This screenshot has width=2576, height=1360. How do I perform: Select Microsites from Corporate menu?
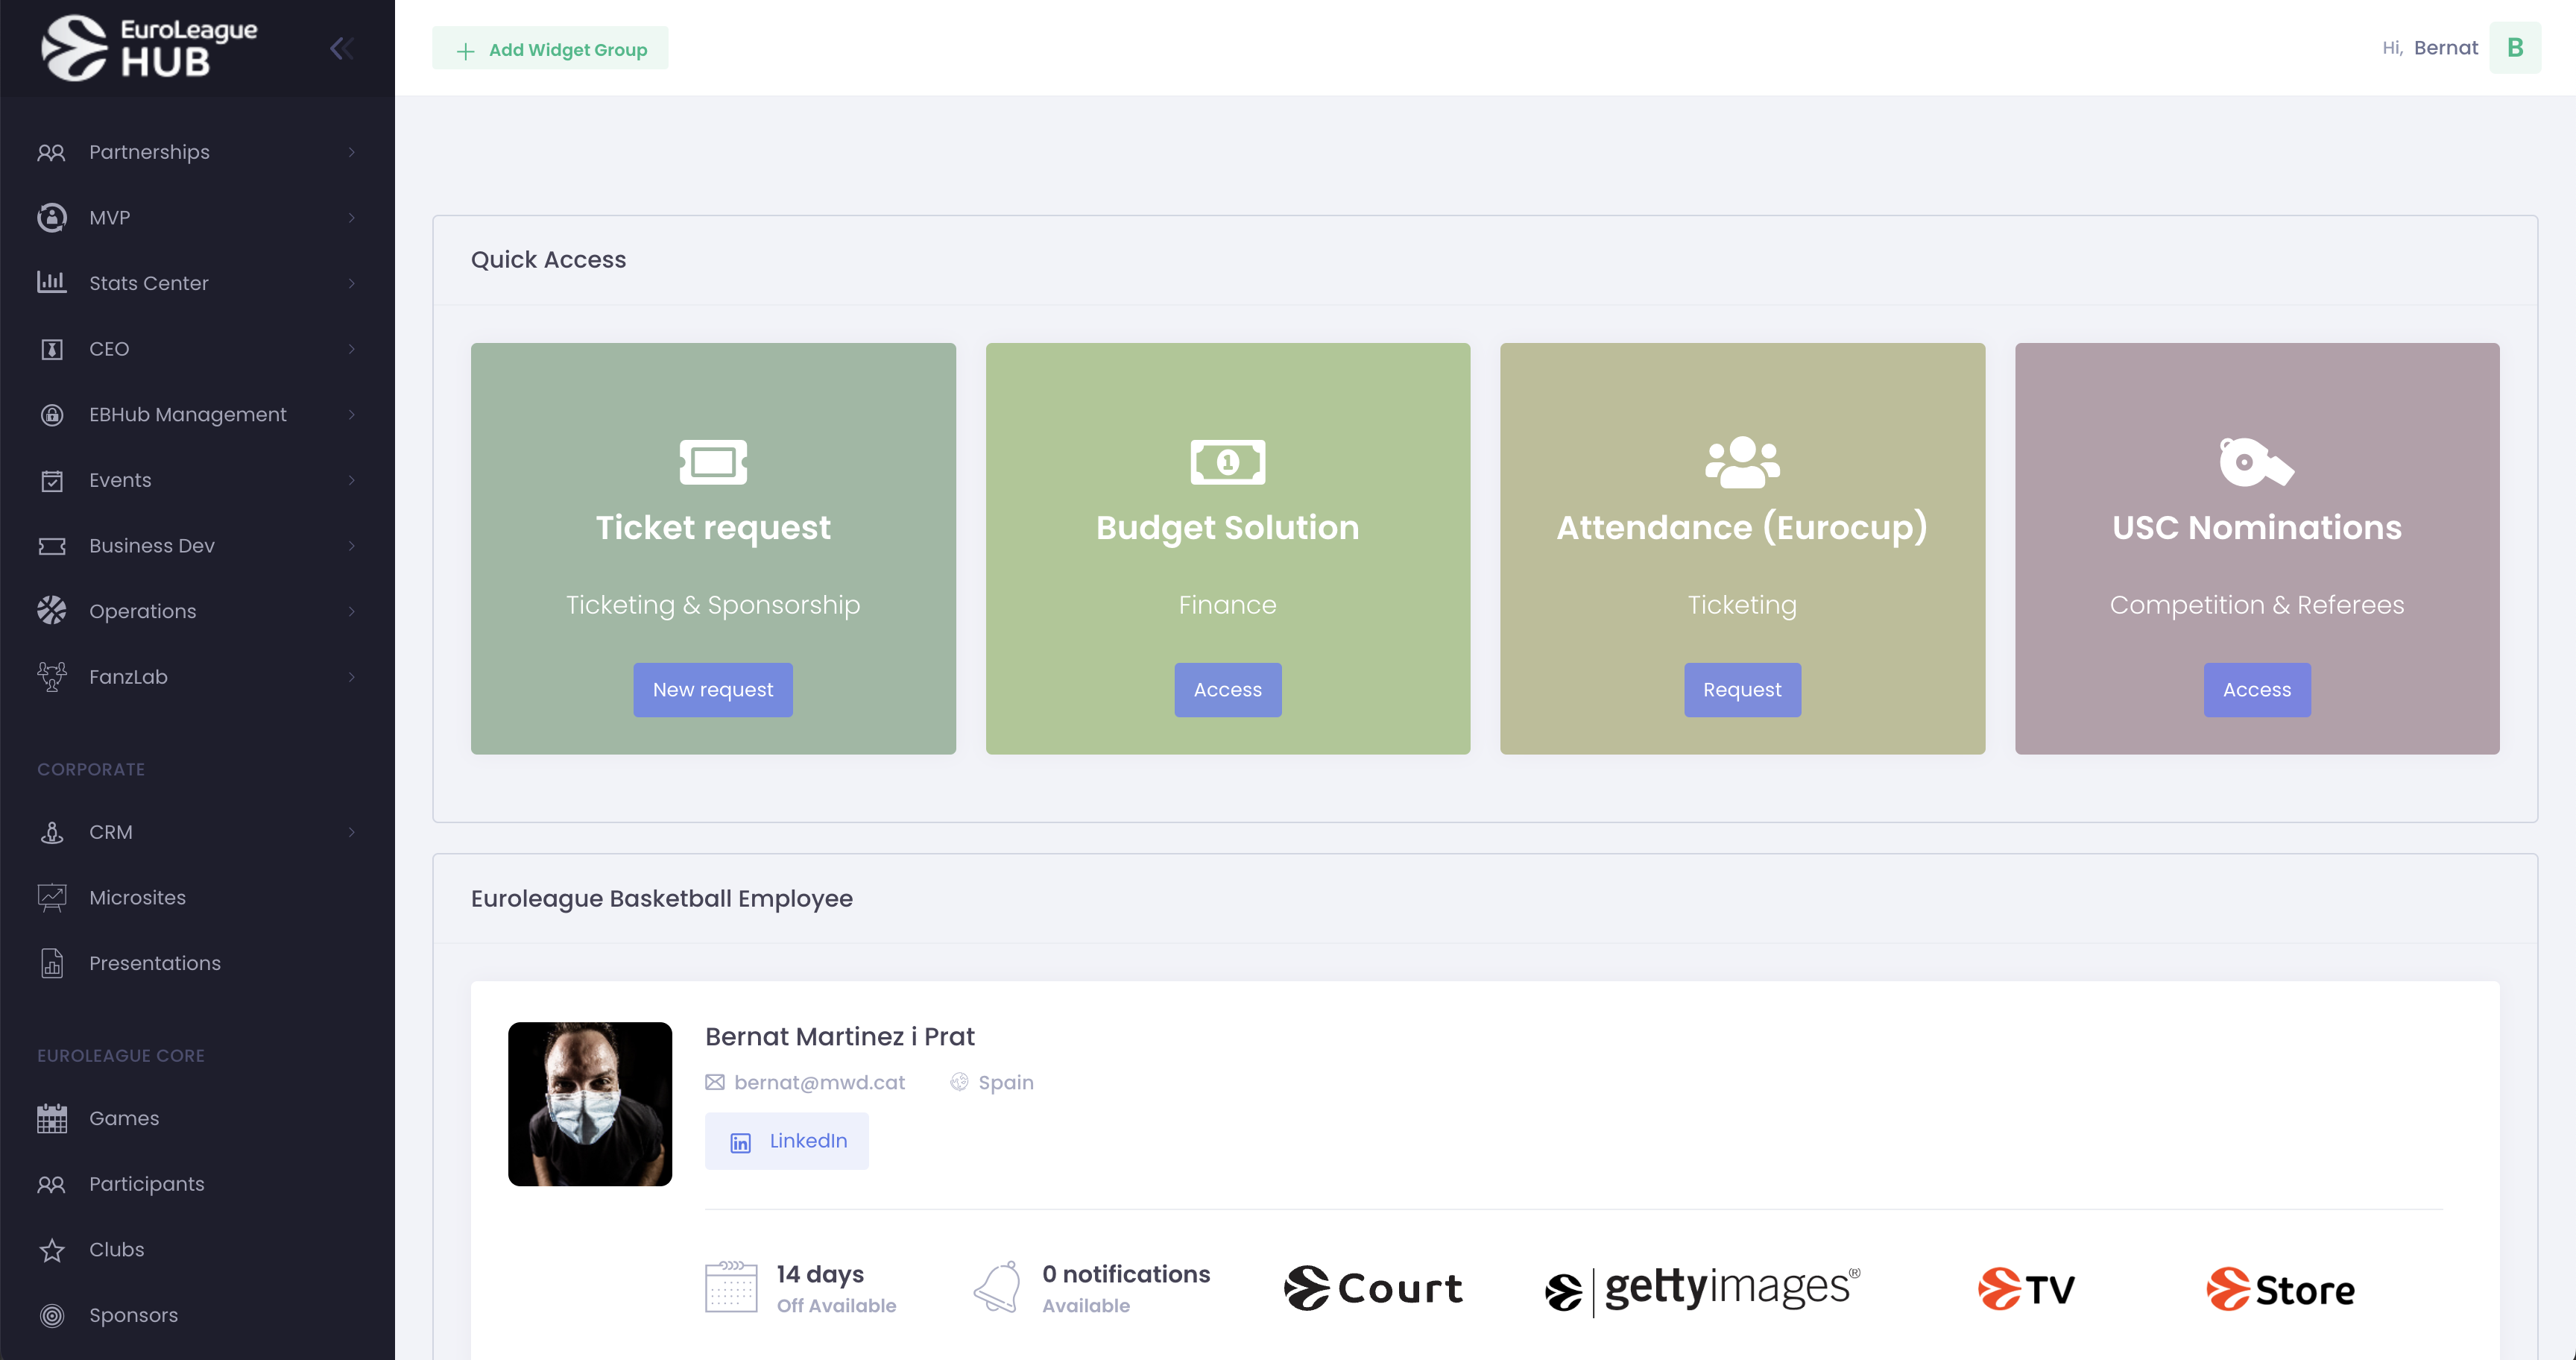(x=137, y=897)
